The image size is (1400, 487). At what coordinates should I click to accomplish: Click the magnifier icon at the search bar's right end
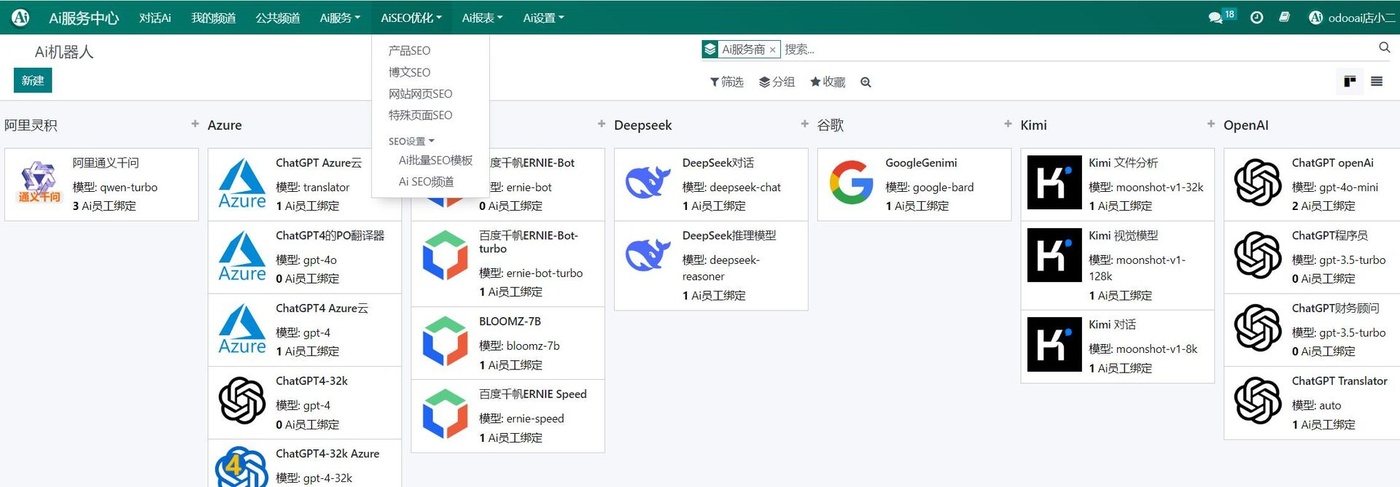pyautogui.click(x=1385, y=48)
